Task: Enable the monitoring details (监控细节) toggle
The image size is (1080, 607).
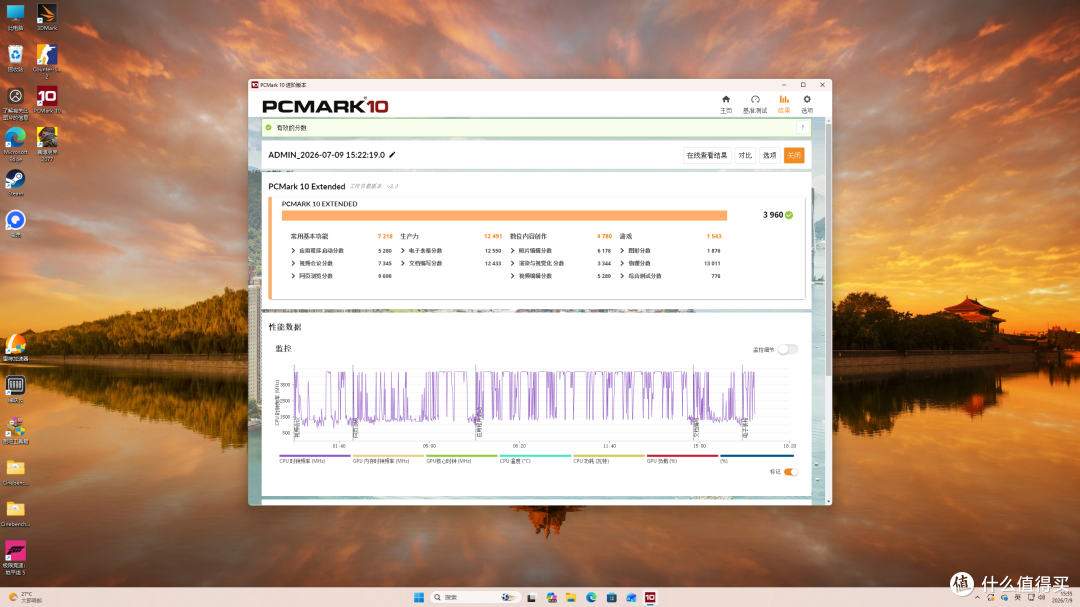Action: (787, 349)
